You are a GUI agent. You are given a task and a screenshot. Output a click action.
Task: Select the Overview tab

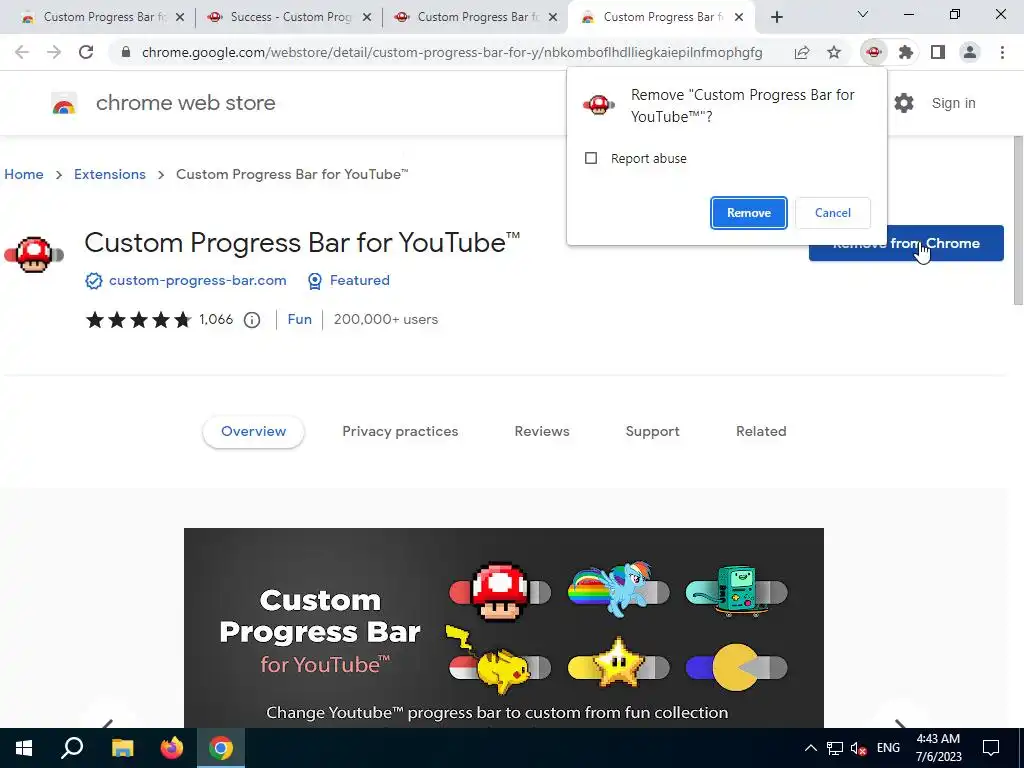(253, 431)
